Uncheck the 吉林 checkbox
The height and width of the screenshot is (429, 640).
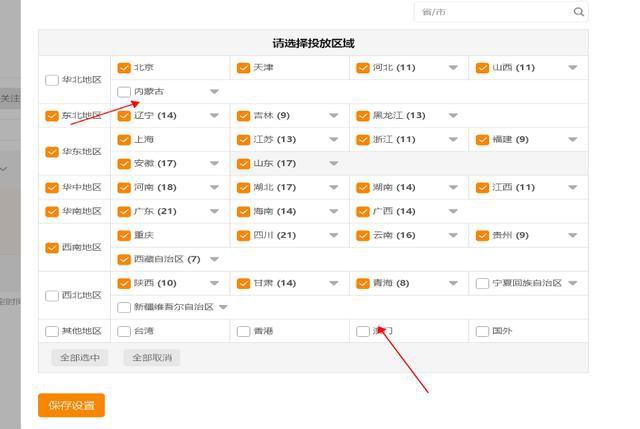pos(243,116)
